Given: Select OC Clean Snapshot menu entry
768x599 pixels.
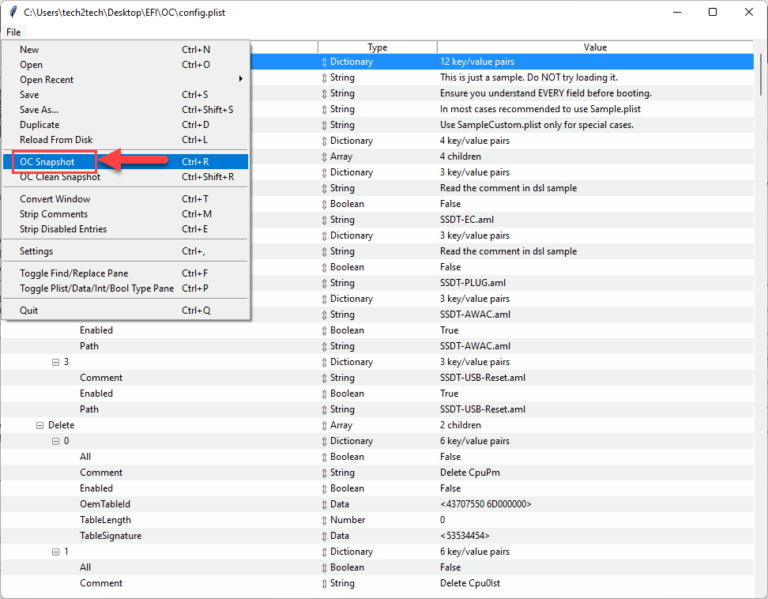Looking at the screenshot, I should tap(60, 177).
